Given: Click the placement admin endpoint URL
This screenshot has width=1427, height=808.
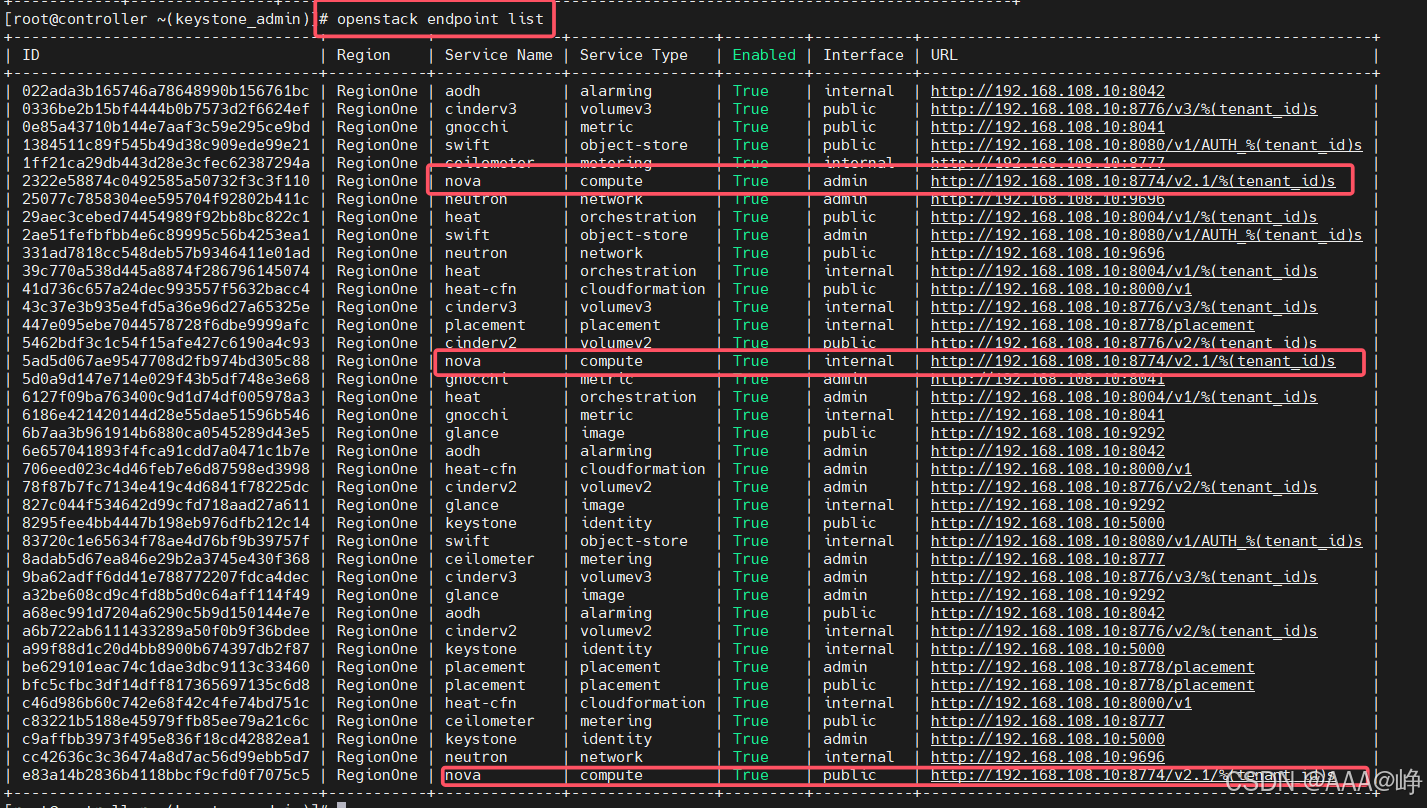Looking at the screenshot, I should pyautogui.click(x=1093, y=667).
